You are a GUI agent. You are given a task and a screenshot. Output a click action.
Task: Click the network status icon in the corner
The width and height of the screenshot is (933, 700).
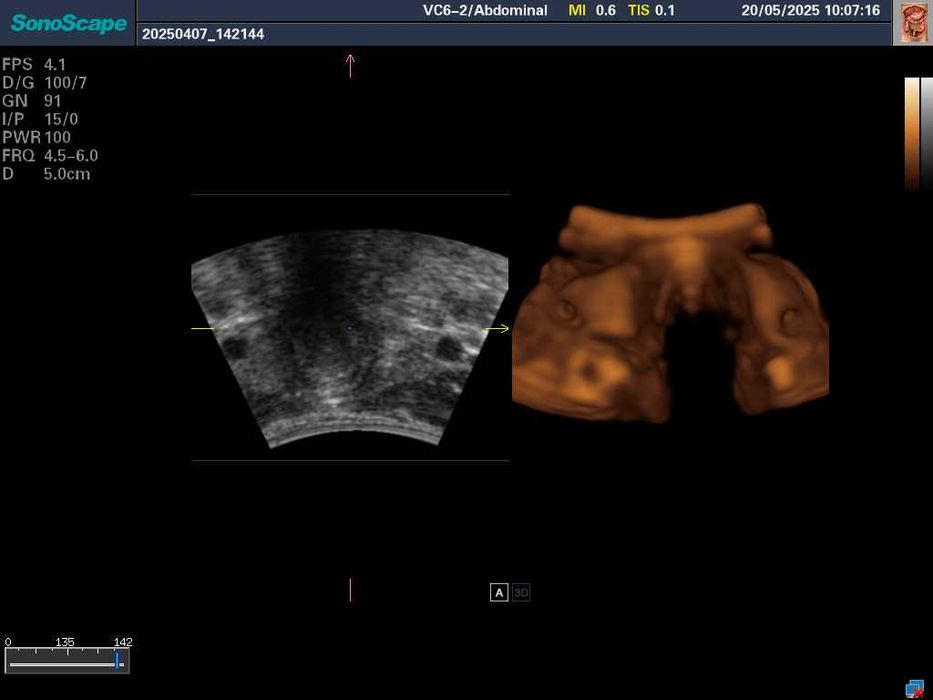(x=916, y=689)
